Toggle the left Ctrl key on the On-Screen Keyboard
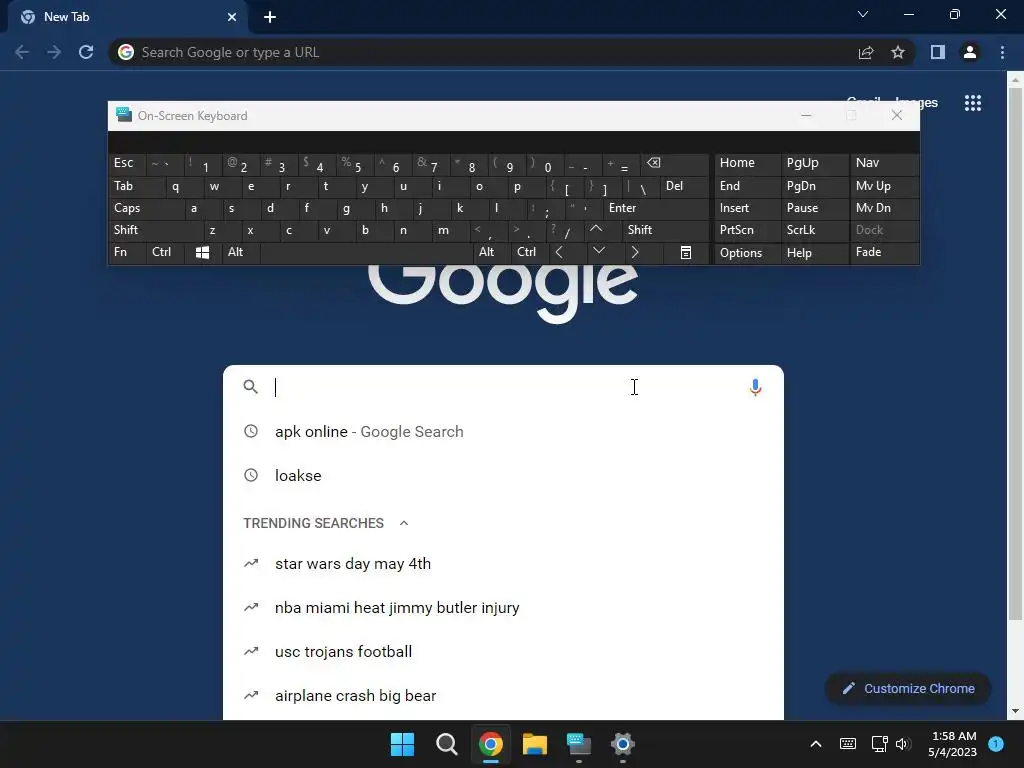Screen dimensions: 1024x768 tap(165, 252)
